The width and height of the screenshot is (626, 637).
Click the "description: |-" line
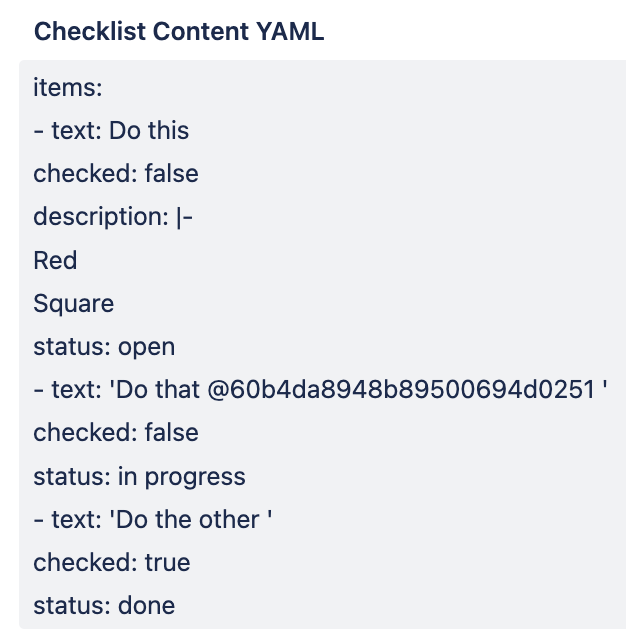(113, 217)
